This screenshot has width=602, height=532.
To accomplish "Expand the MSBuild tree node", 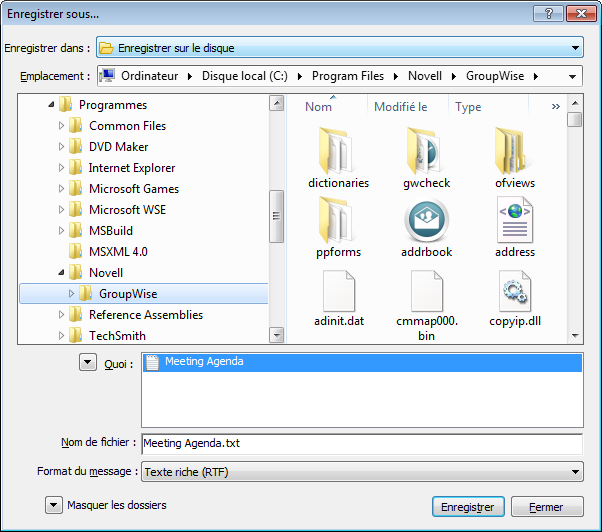I will pyautogui.click(x=61, y=230).
